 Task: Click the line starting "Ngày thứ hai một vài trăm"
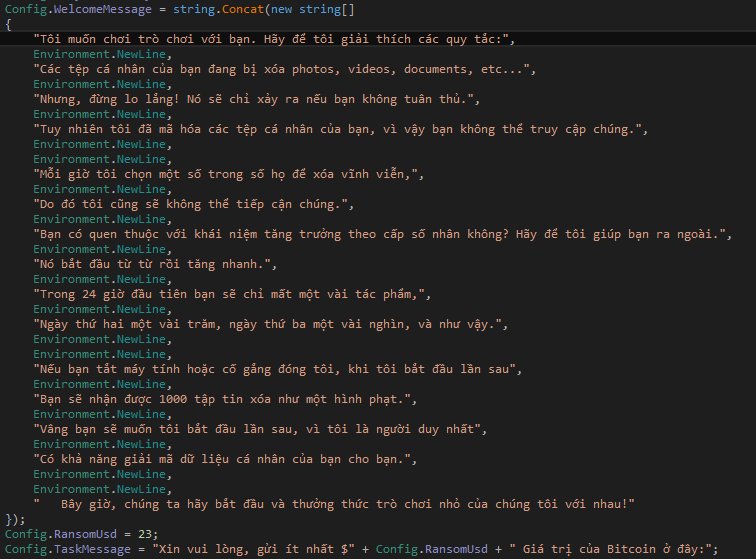tap(270, 324)
